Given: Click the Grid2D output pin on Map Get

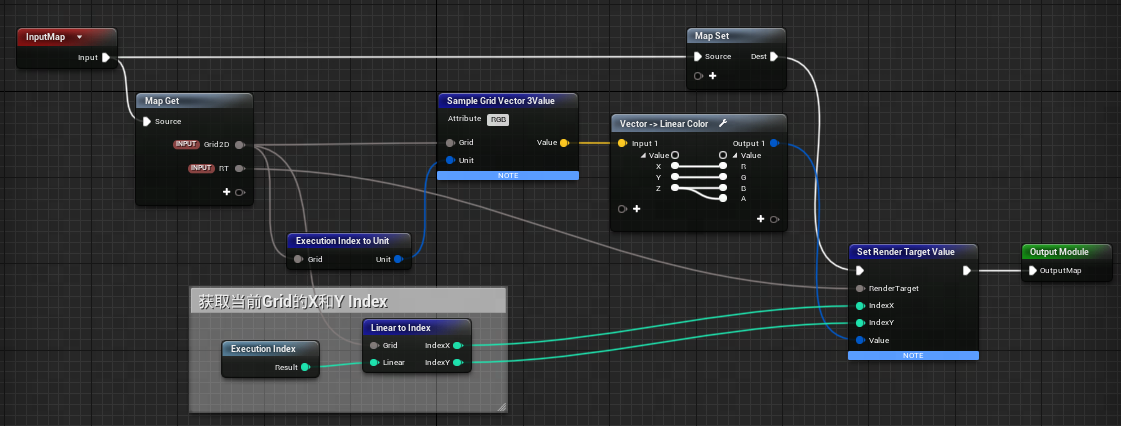Looking at the screenshot, I should click(239, 144).
